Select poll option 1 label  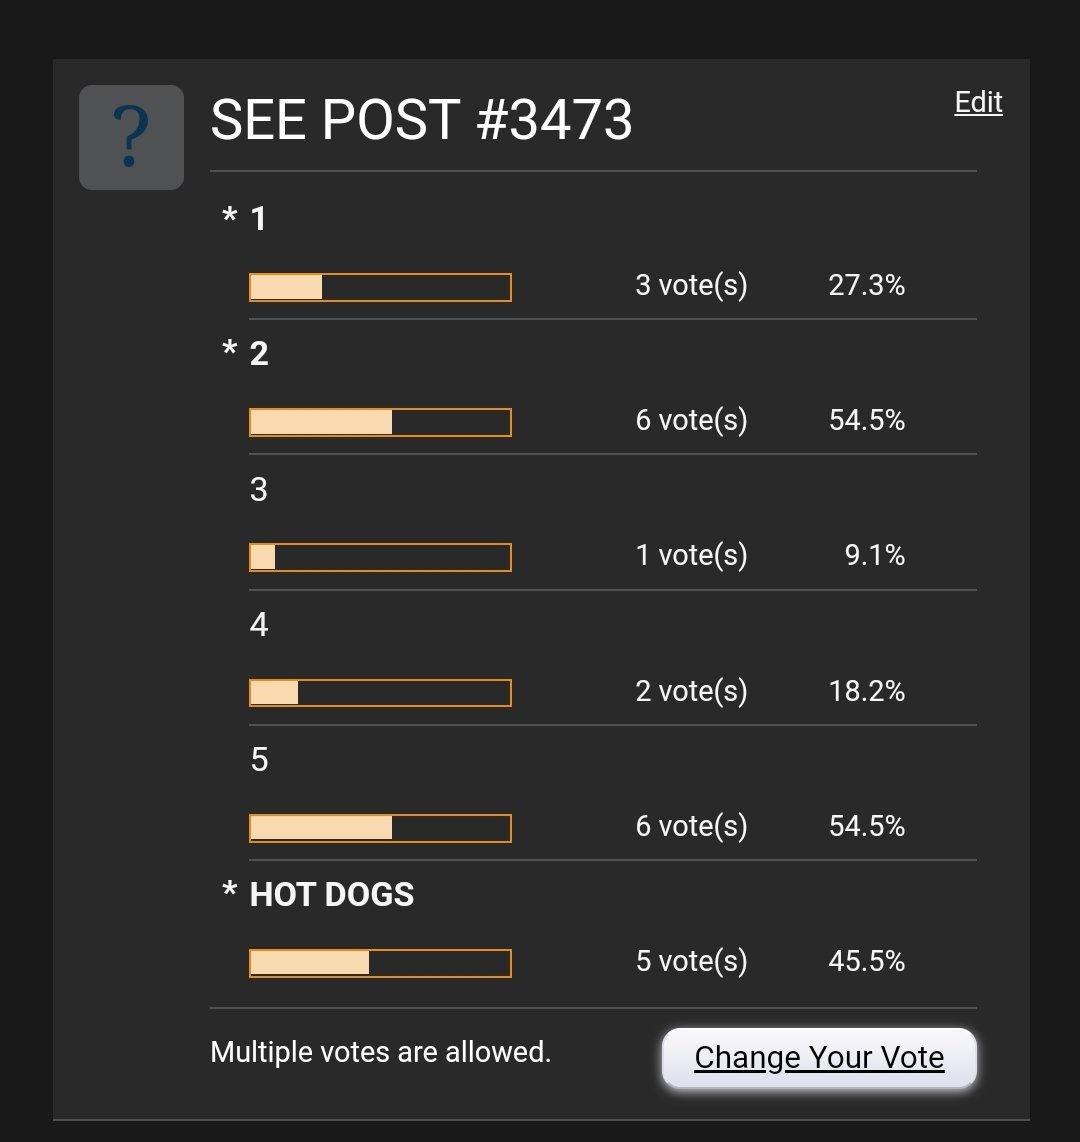tap(259, 218)
